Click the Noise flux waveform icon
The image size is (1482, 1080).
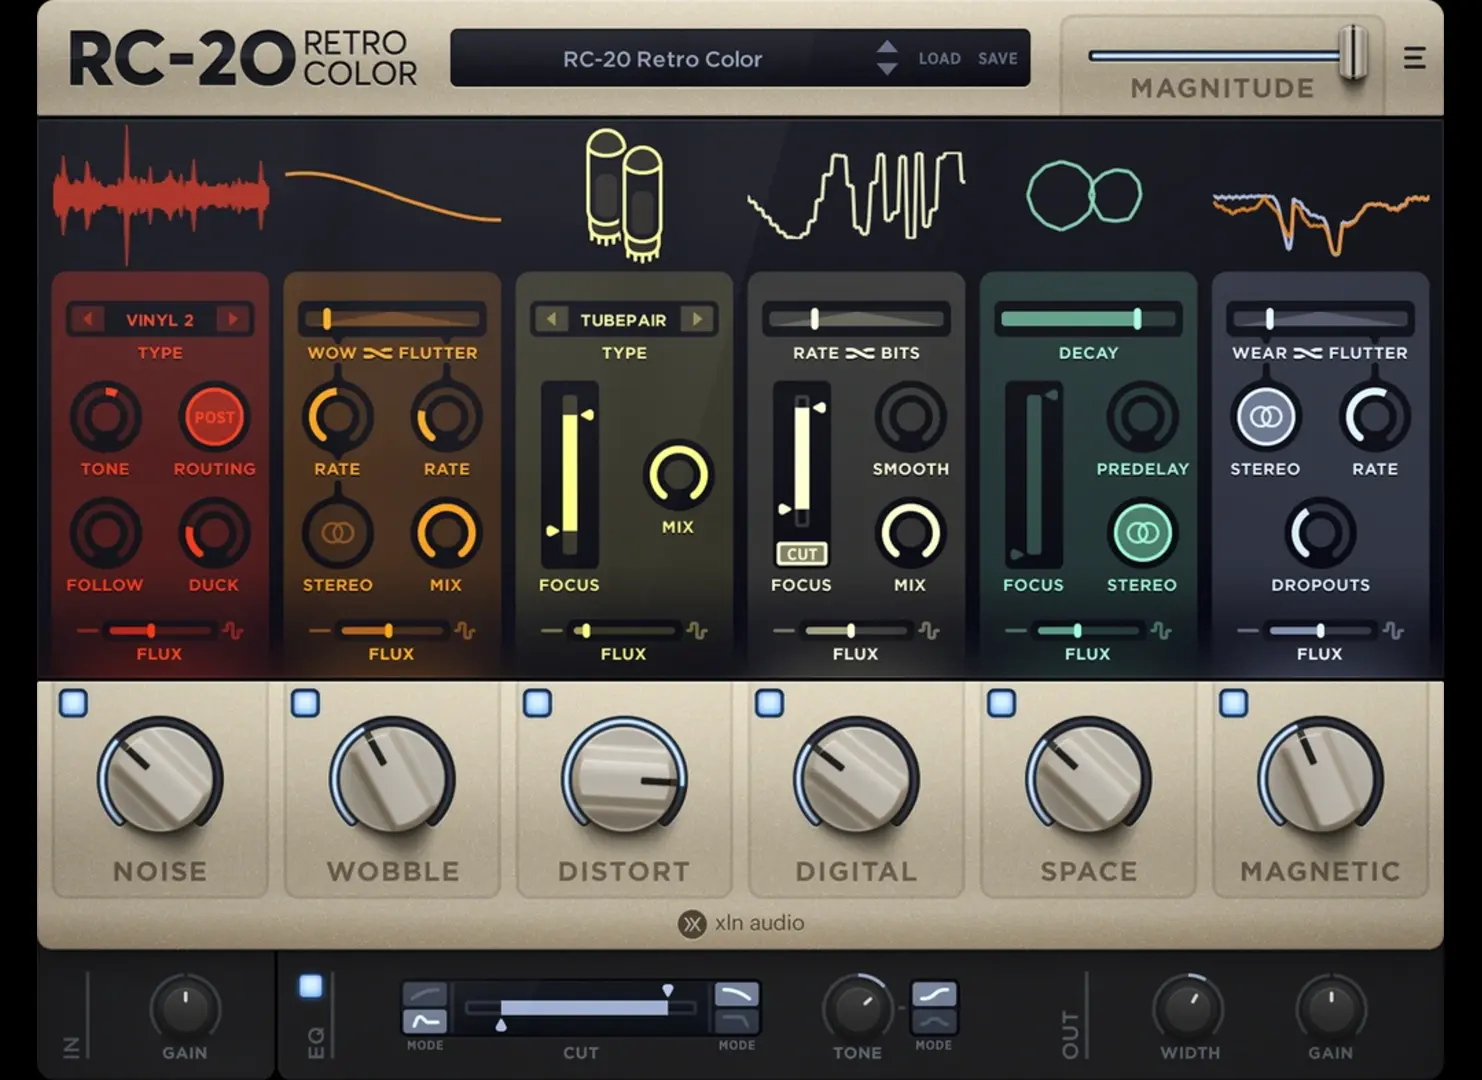coord(233,631)
